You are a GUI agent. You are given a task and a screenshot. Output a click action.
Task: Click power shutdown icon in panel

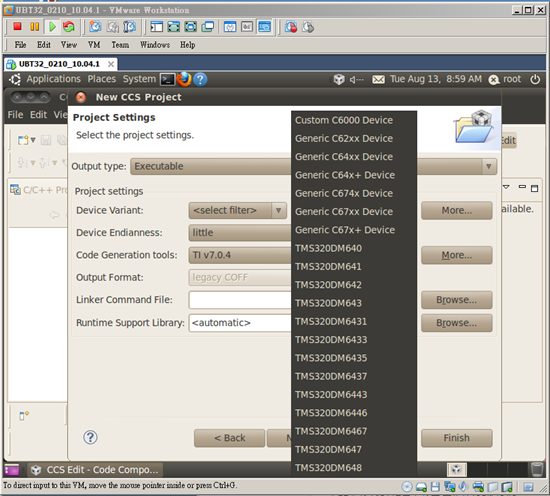click(535, 79)
